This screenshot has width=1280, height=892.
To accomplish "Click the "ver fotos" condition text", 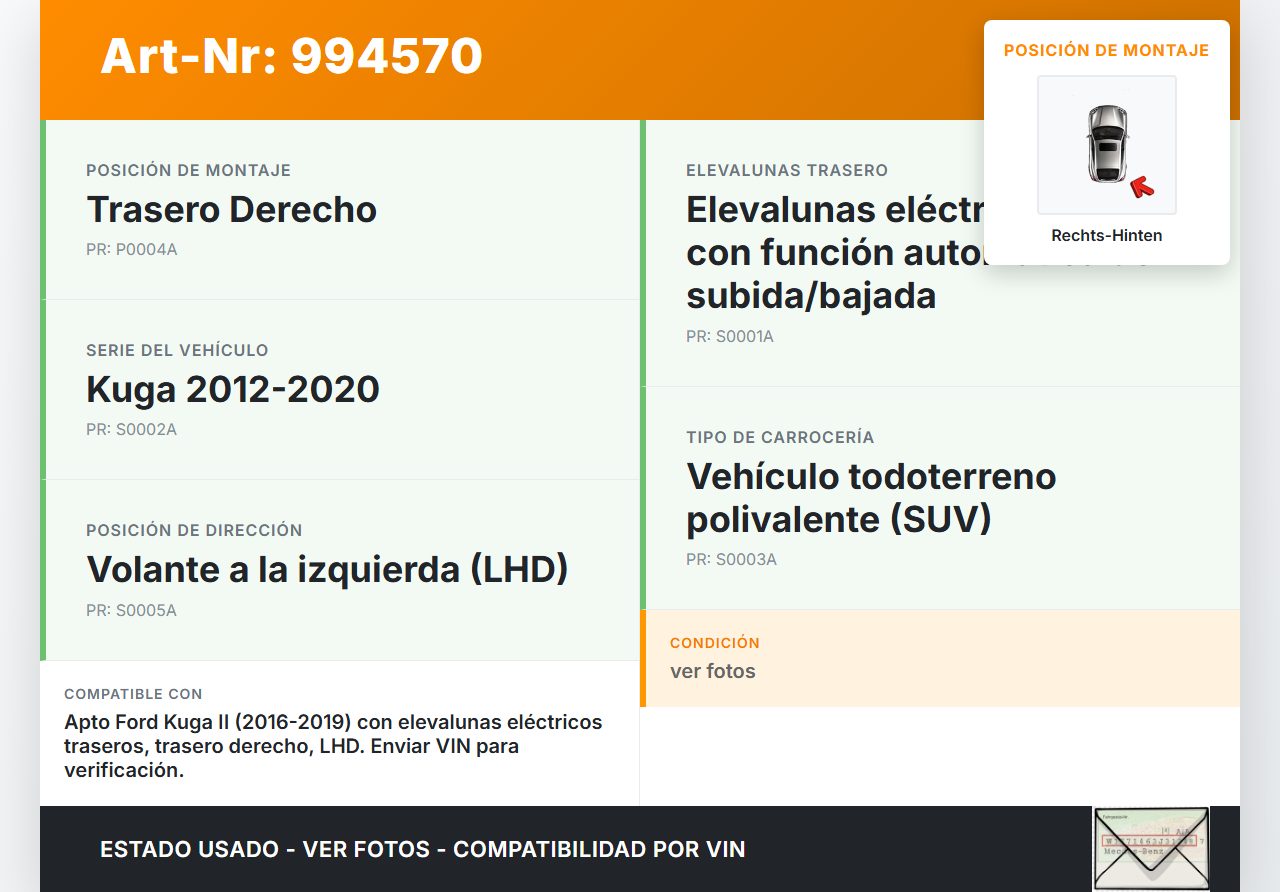I will coord(713,671).
